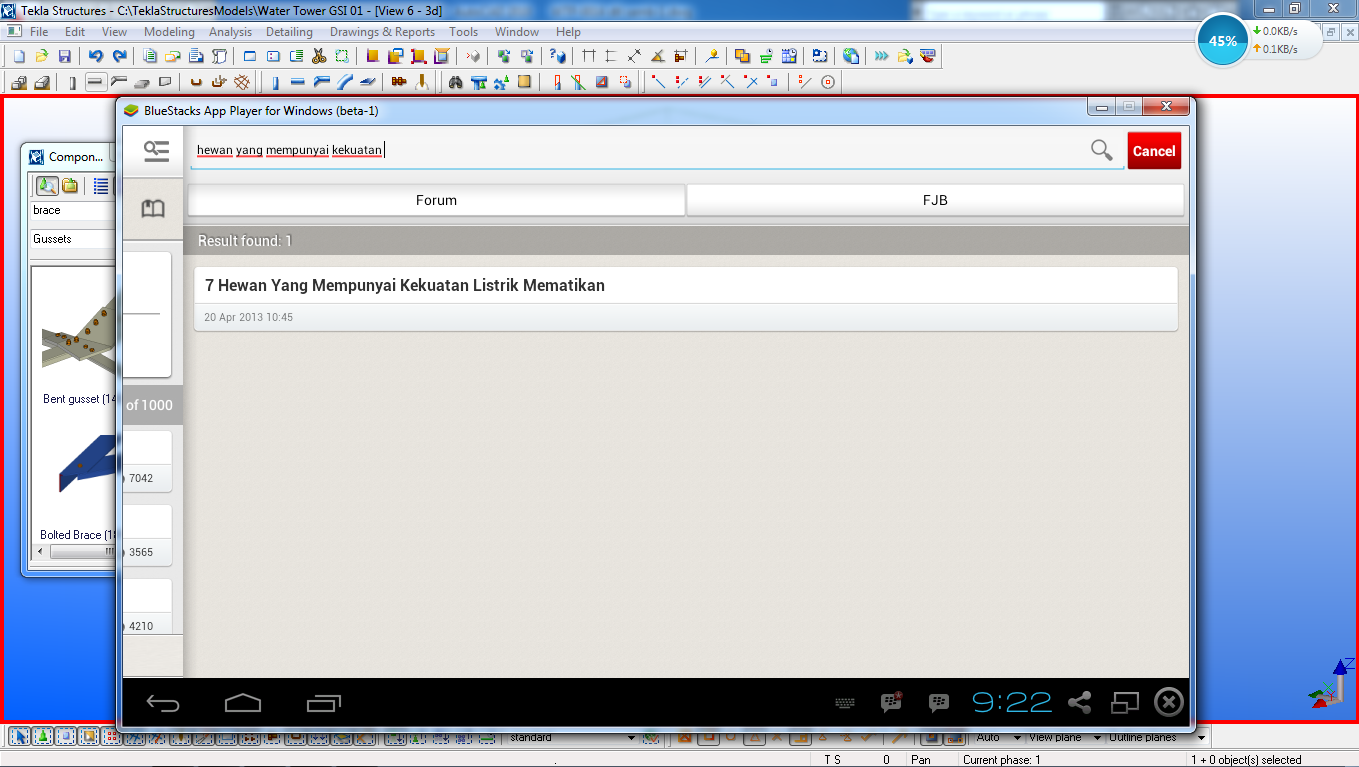This screenshot has width=1359, height=767.
Task: Click the '1 + 0 object(s) selected' status text
Action: pos(1246,760)
